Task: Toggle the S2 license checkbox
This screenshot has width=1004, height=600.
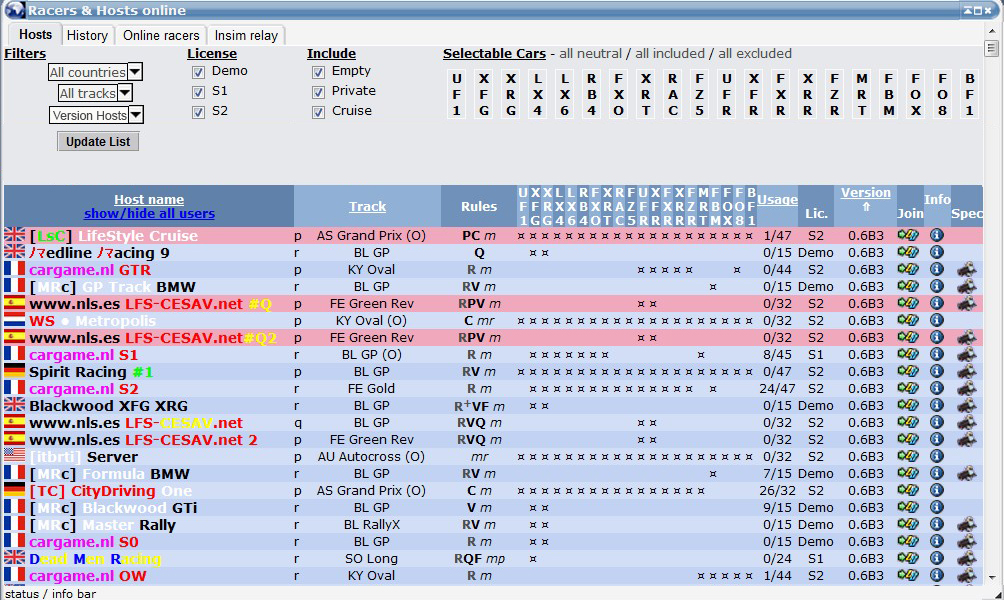Action: (x=198, y=112)
